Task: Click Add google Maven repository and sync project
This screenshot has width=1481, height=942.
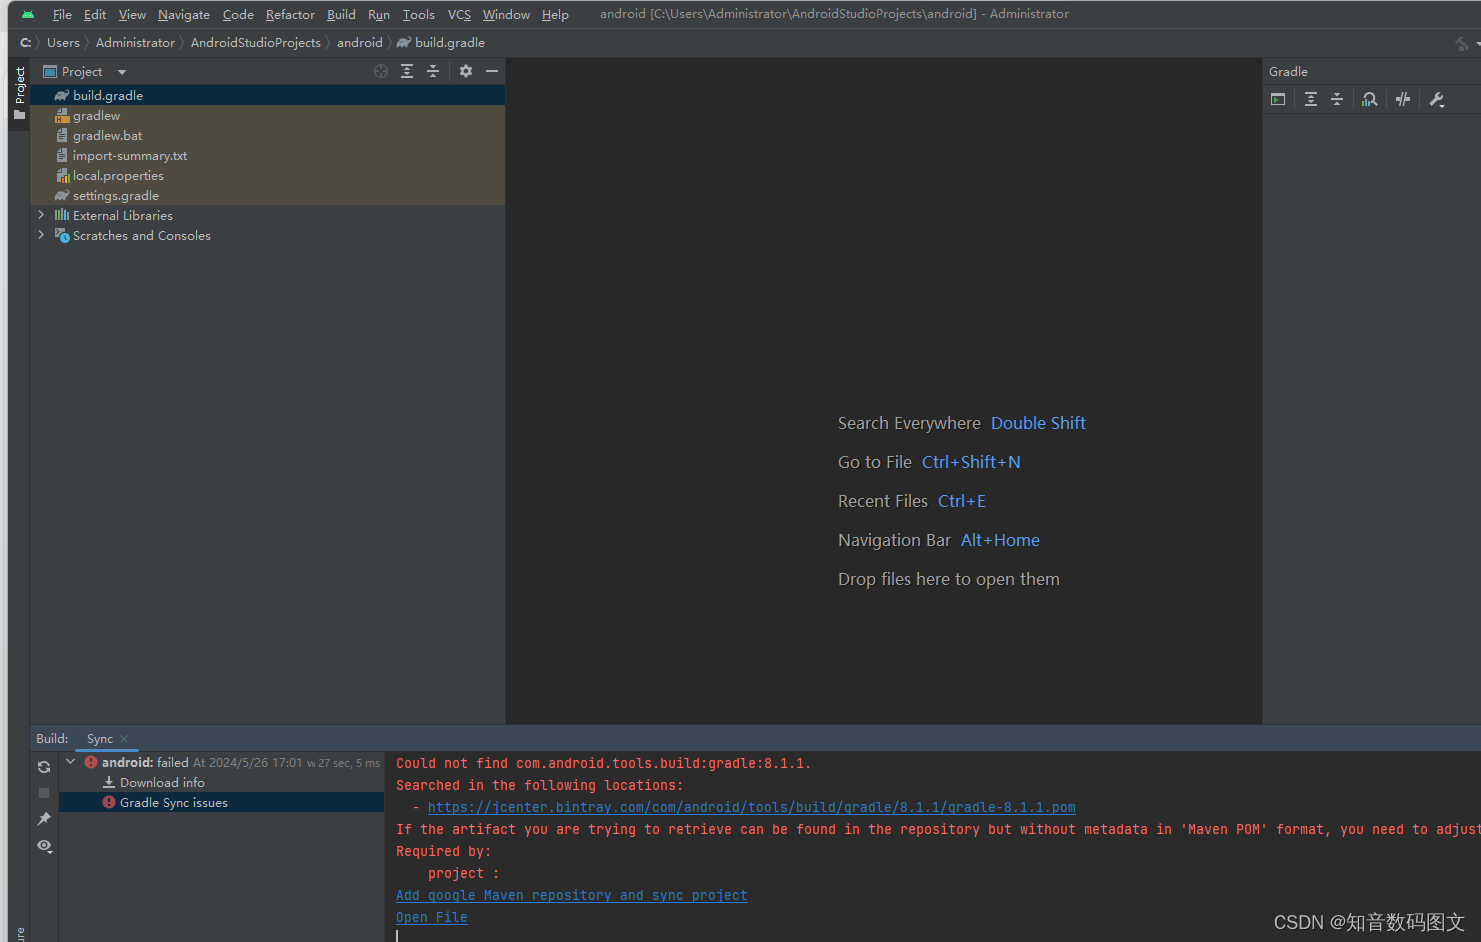Action: tap(572, 895)
